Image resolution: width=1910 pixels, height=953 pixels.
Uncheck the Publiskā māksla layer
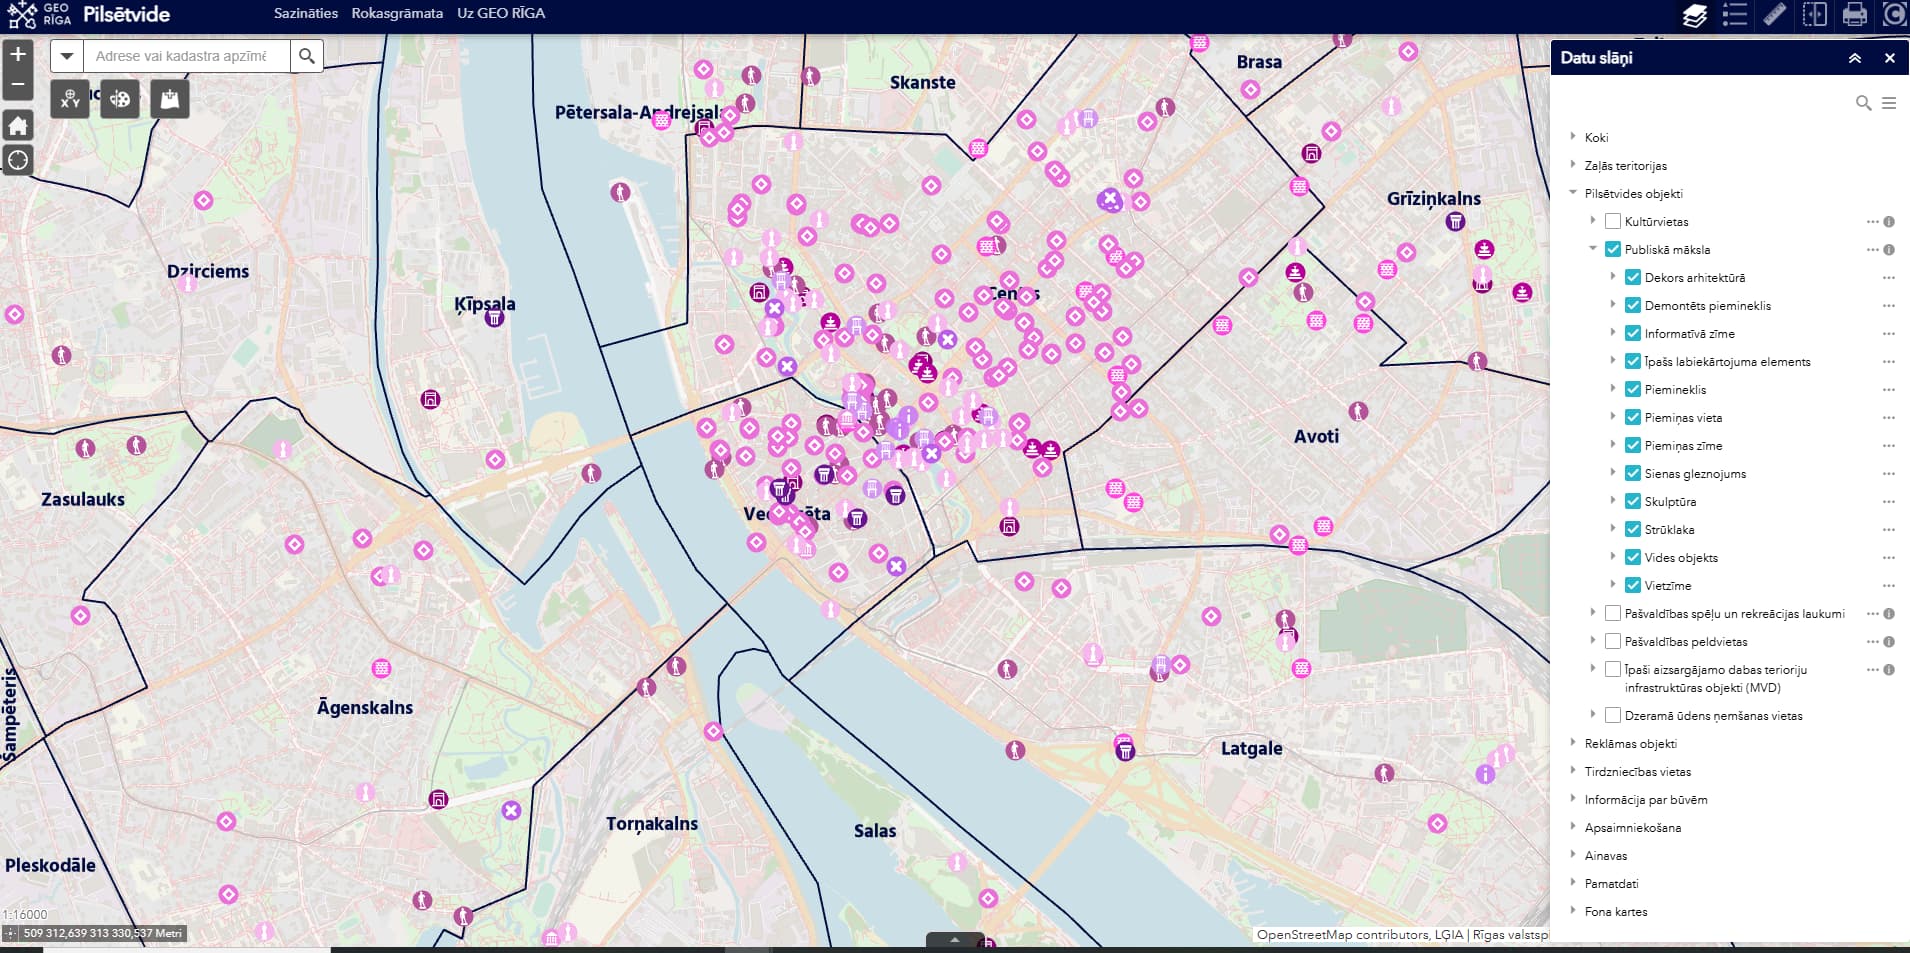(1613, 249)
